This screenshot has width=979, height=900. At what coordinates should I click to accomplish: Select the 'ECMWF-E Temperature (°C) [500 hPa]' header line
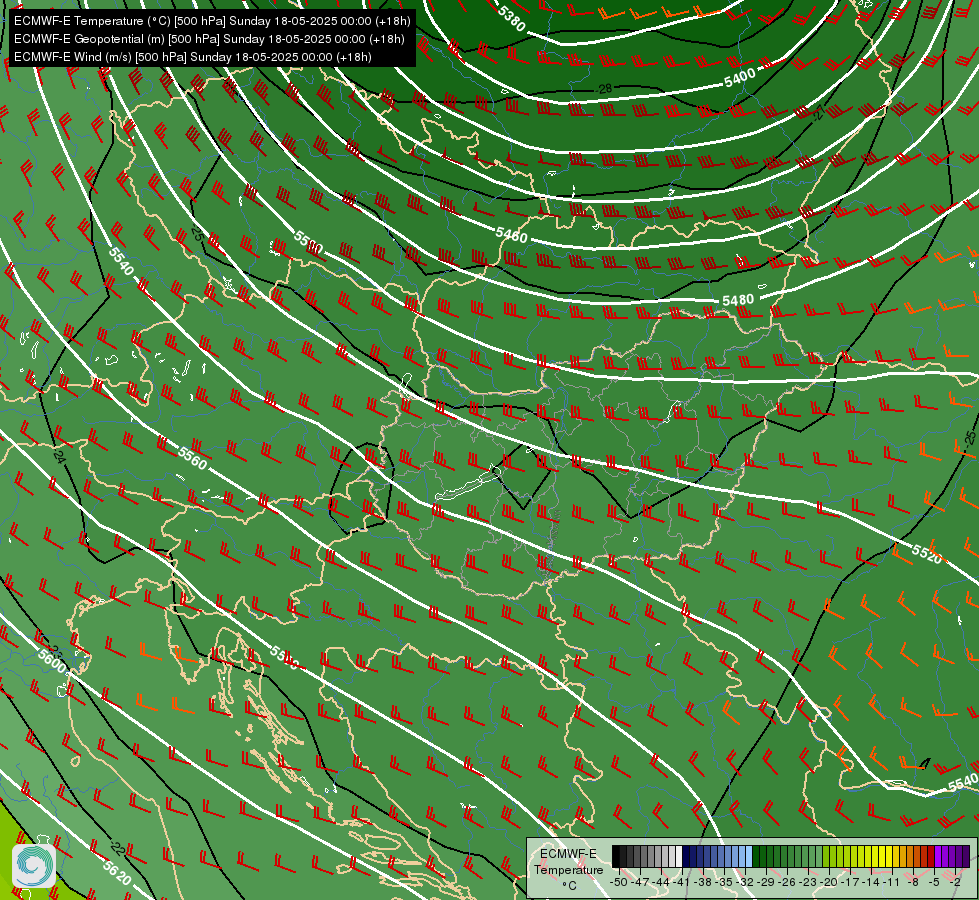point(212,21)
